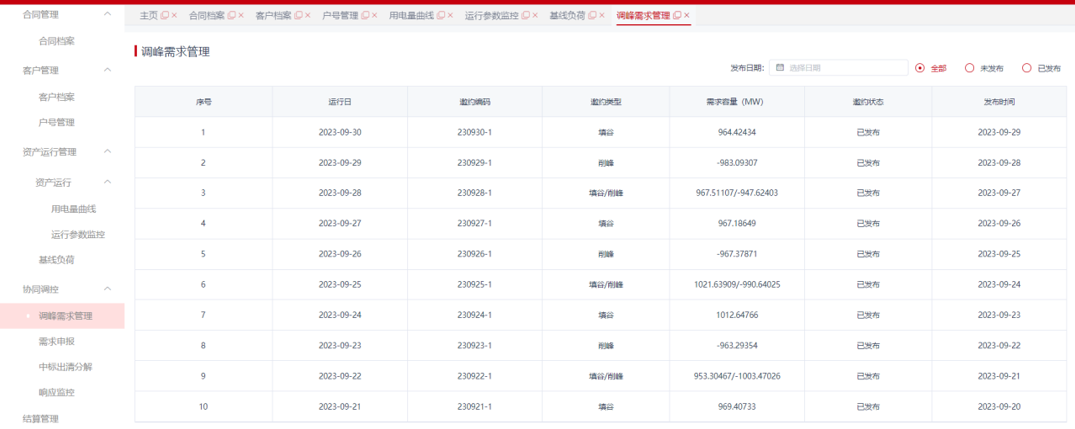Open 户号管理 in the sidebar
The height and width of the screenshot is (429, 1075).
(x=56, y=123)
